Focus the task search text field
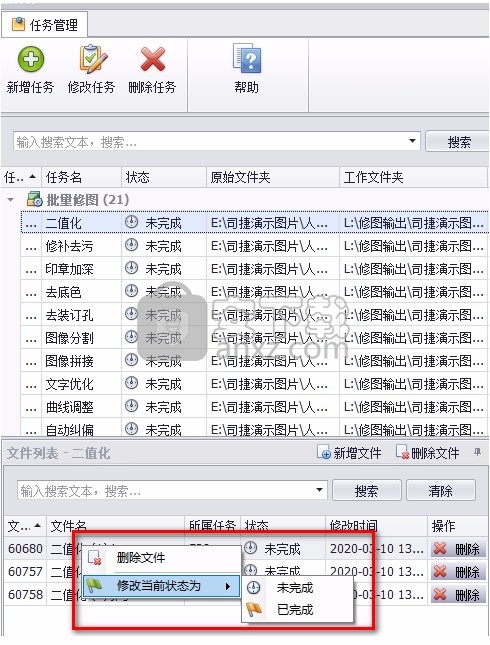Viewport: 490px width, 645px height. click(210, 142)
